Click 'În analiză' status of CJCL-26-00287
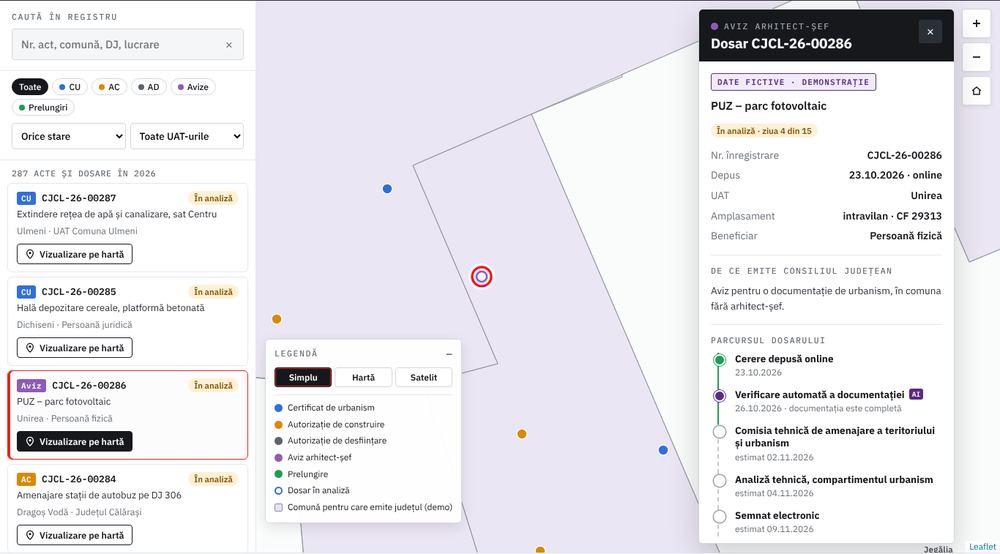Image resolution: width=1000 pixels, height=554 pixels. click(213, 198)
